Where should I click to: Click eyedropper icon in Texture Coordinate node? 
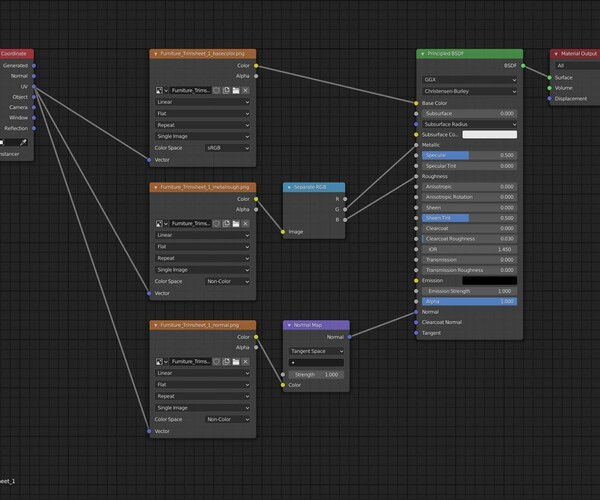(x=23, y=142)
